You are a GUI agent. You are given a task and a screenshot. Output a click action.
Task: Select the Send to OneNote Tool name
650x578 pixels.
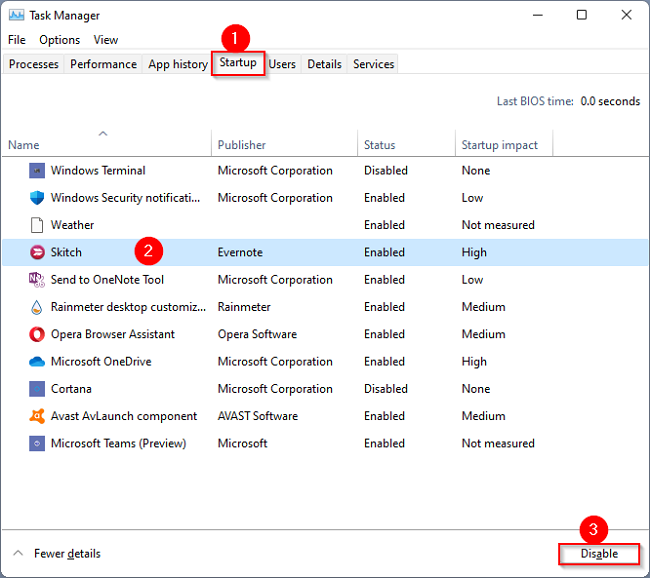[107, 280]
